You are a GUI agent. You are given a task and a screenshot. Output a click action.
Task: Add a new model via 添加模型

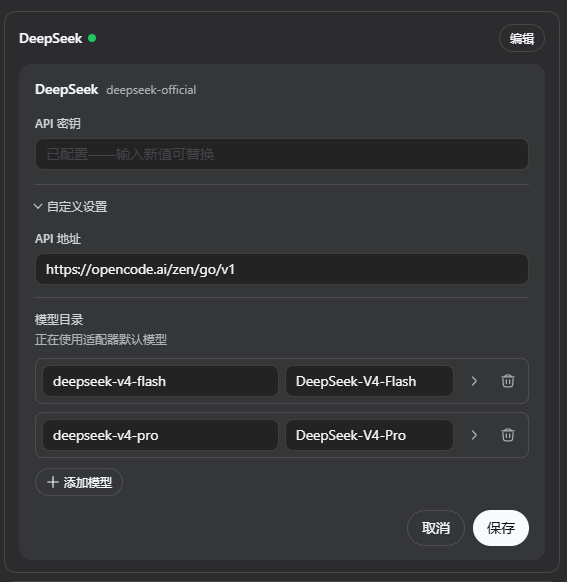[x=79, y=482]
